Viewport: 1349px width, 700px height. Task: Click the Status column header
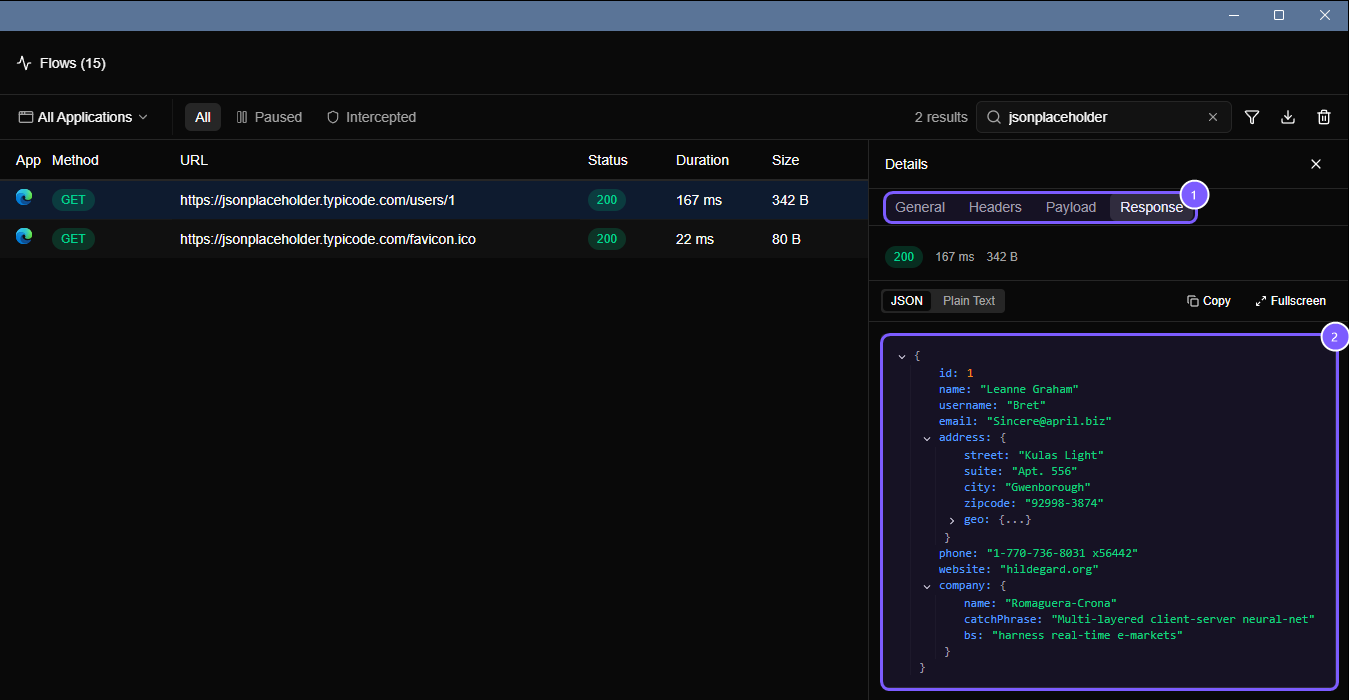(608, 160)
